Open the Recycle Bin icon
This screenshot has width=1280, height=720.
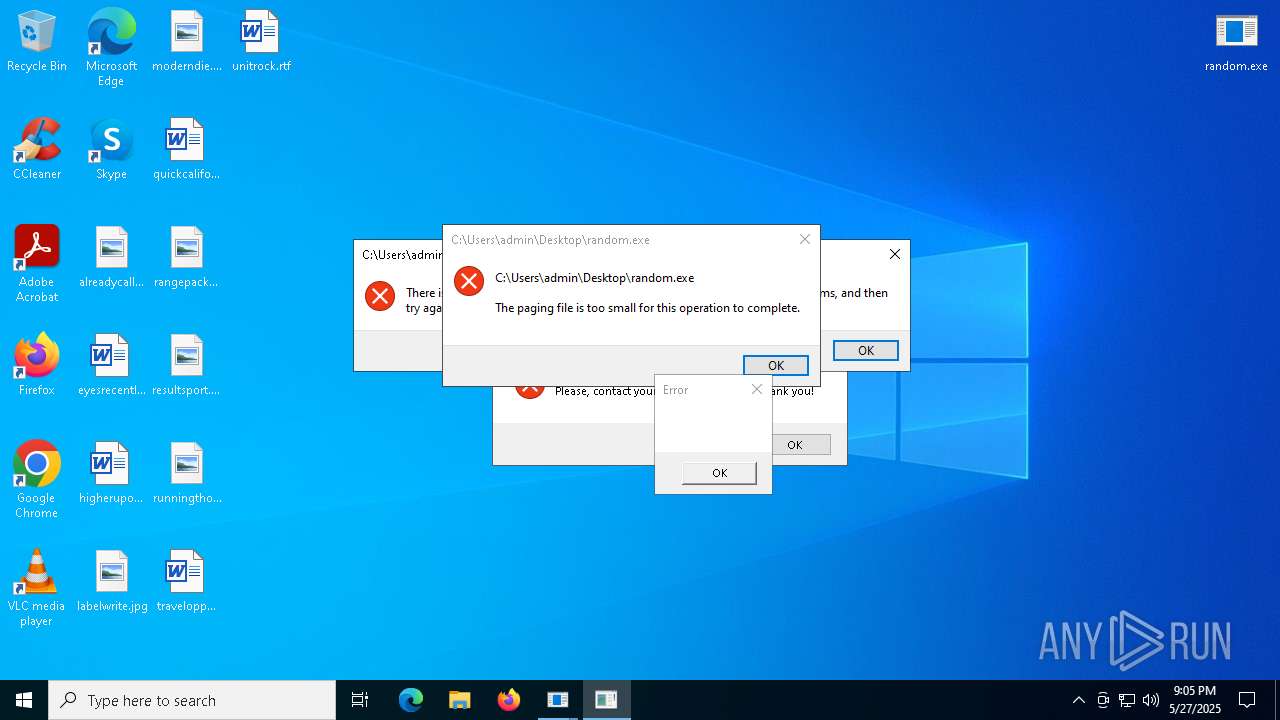point(37,42)
